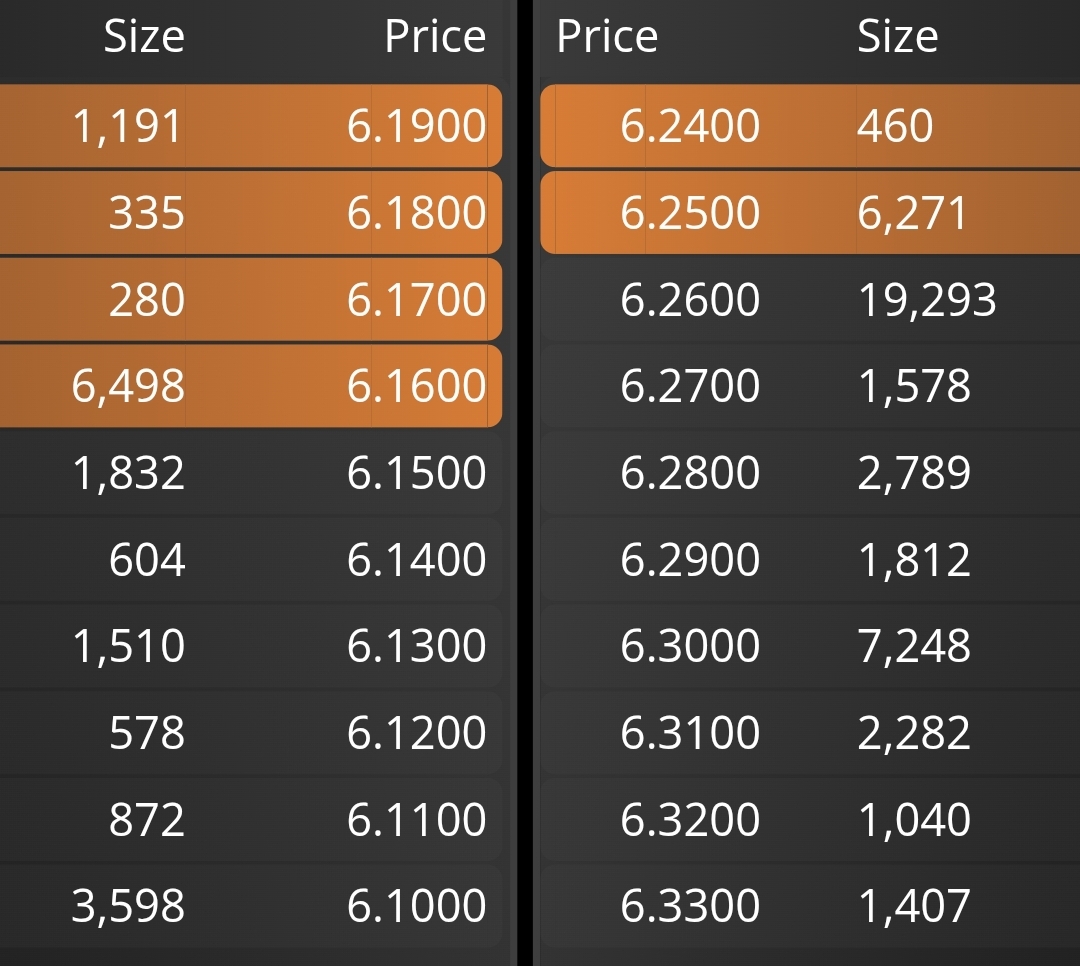Choose the bid row priced 6.1400
The height and width of the screenshot is (966, 1080).
click(x=251, y=559)
